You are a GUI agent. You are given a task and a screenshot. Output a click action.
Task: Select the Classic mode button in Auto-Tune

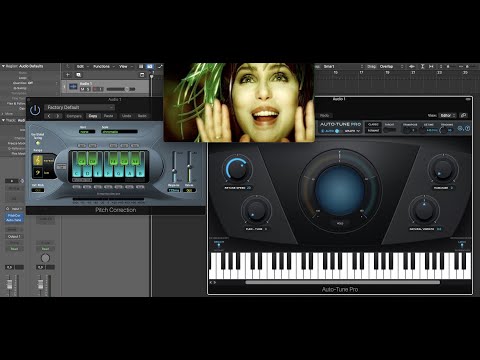tap(373, 124)
